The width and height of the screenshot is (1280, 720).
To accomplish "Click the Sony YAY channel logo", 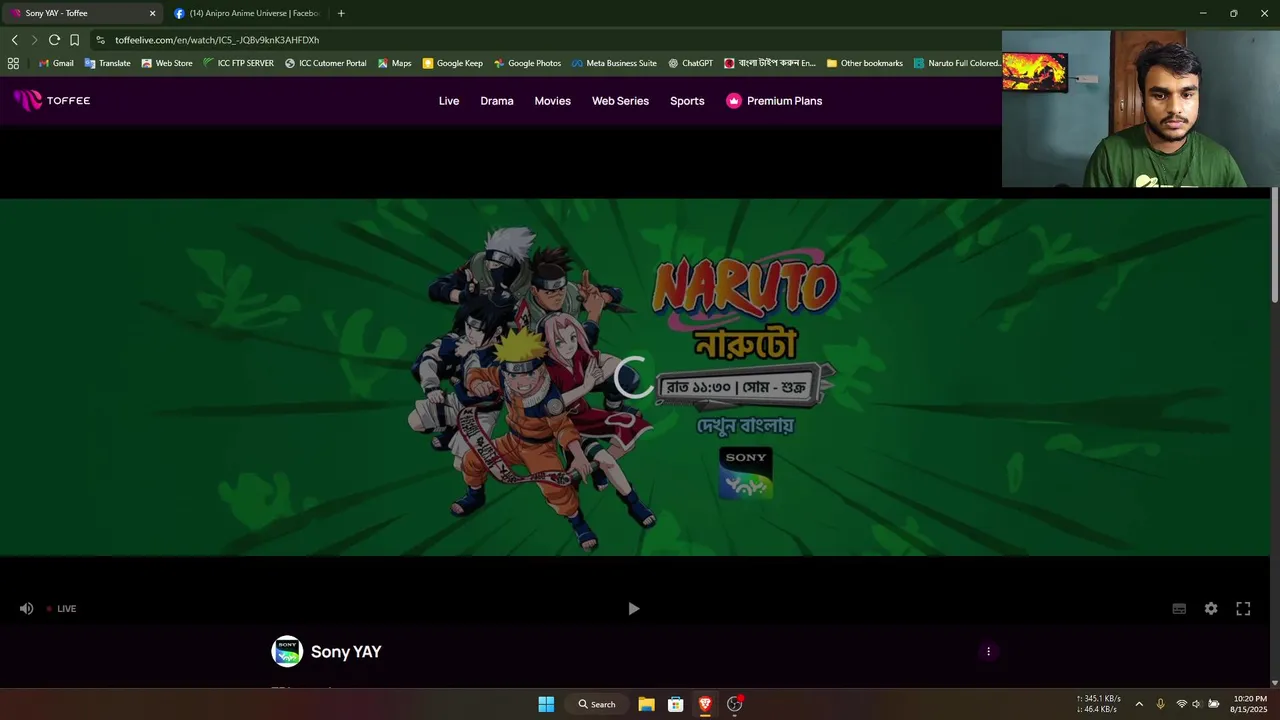I will tap(287, 651).
